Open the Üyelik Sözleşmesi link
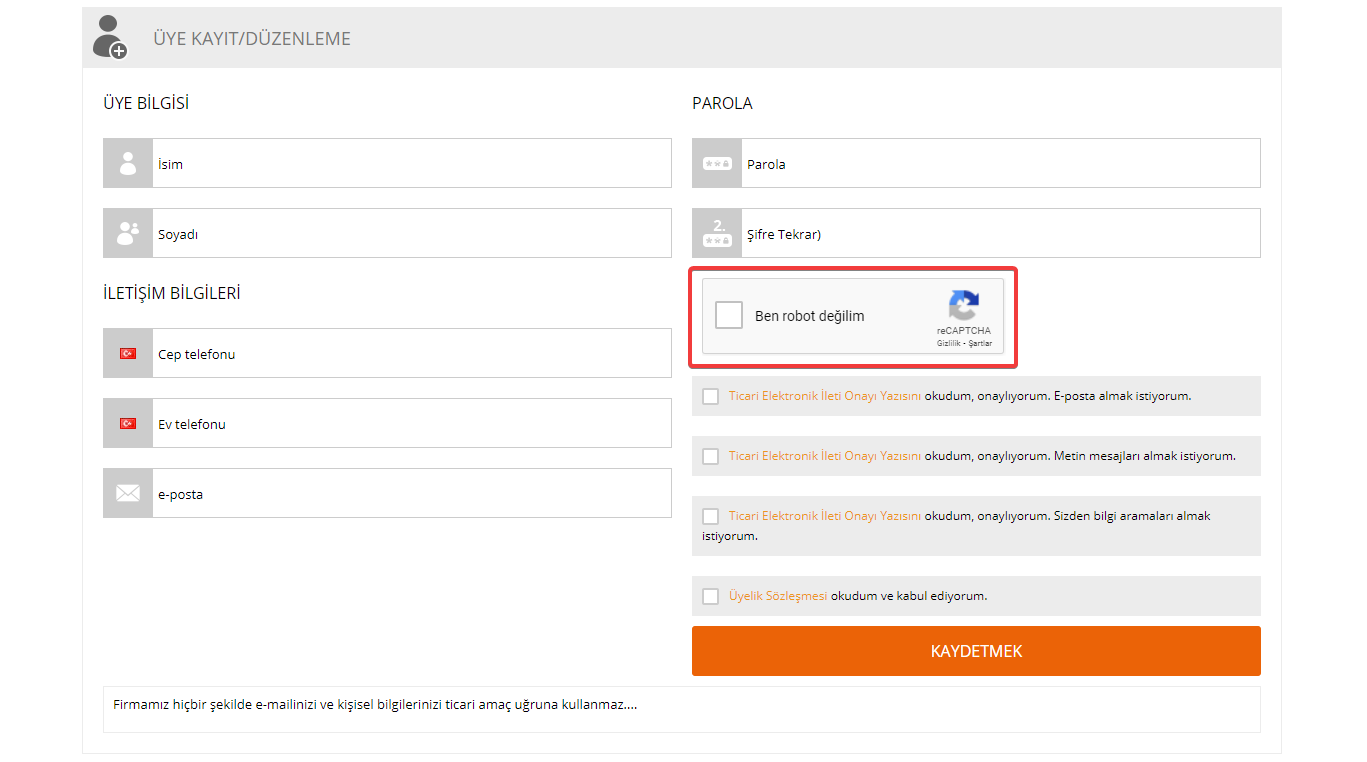 click(x=778, y=596)
